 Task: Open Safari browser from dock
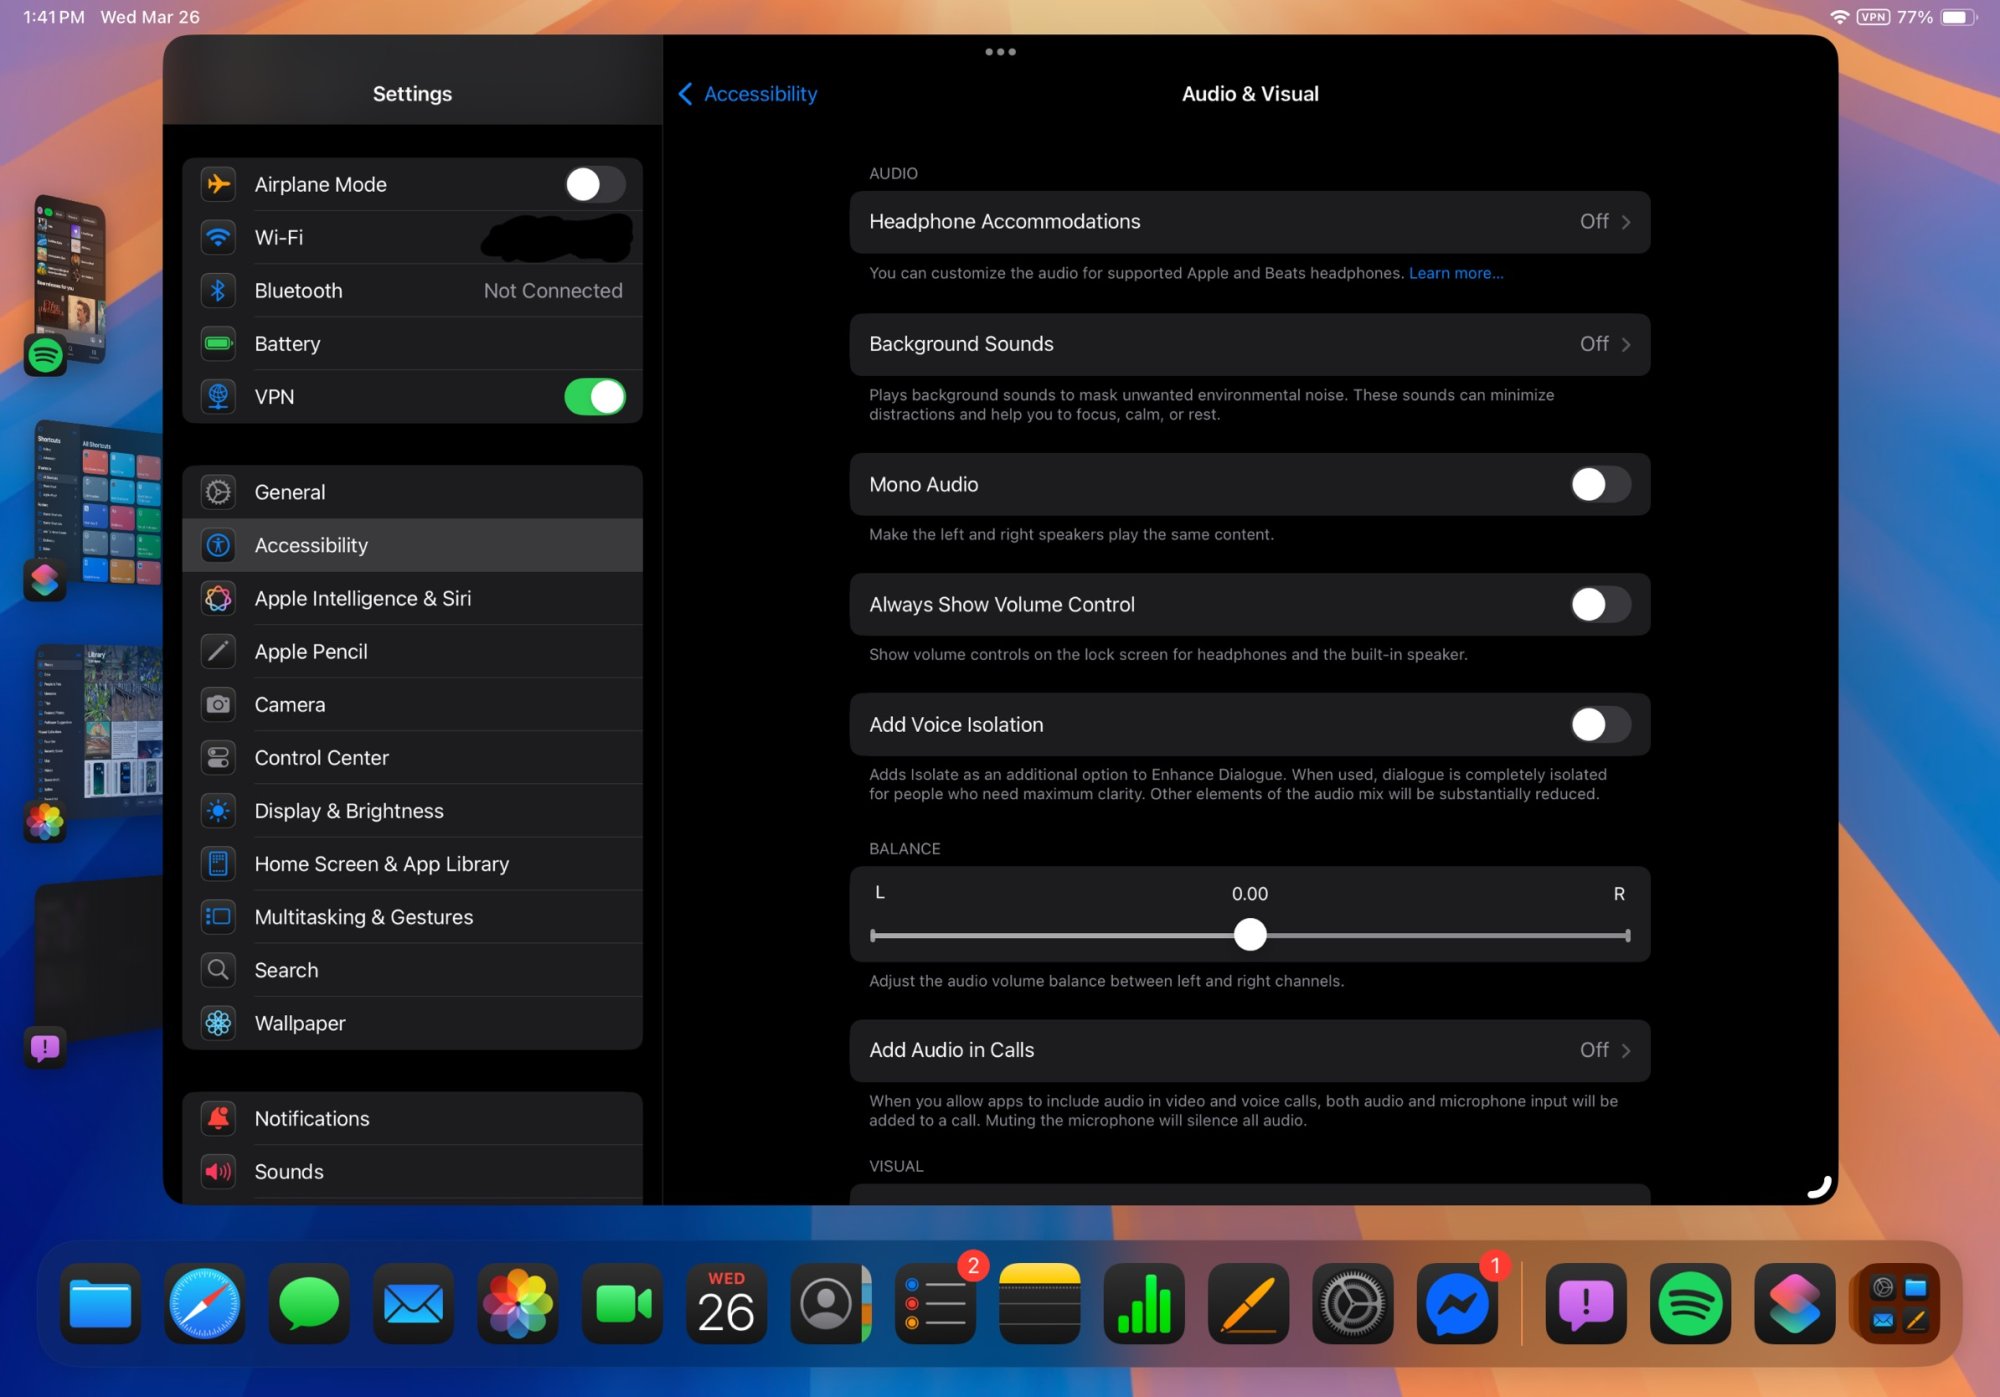pos(205,1304)
